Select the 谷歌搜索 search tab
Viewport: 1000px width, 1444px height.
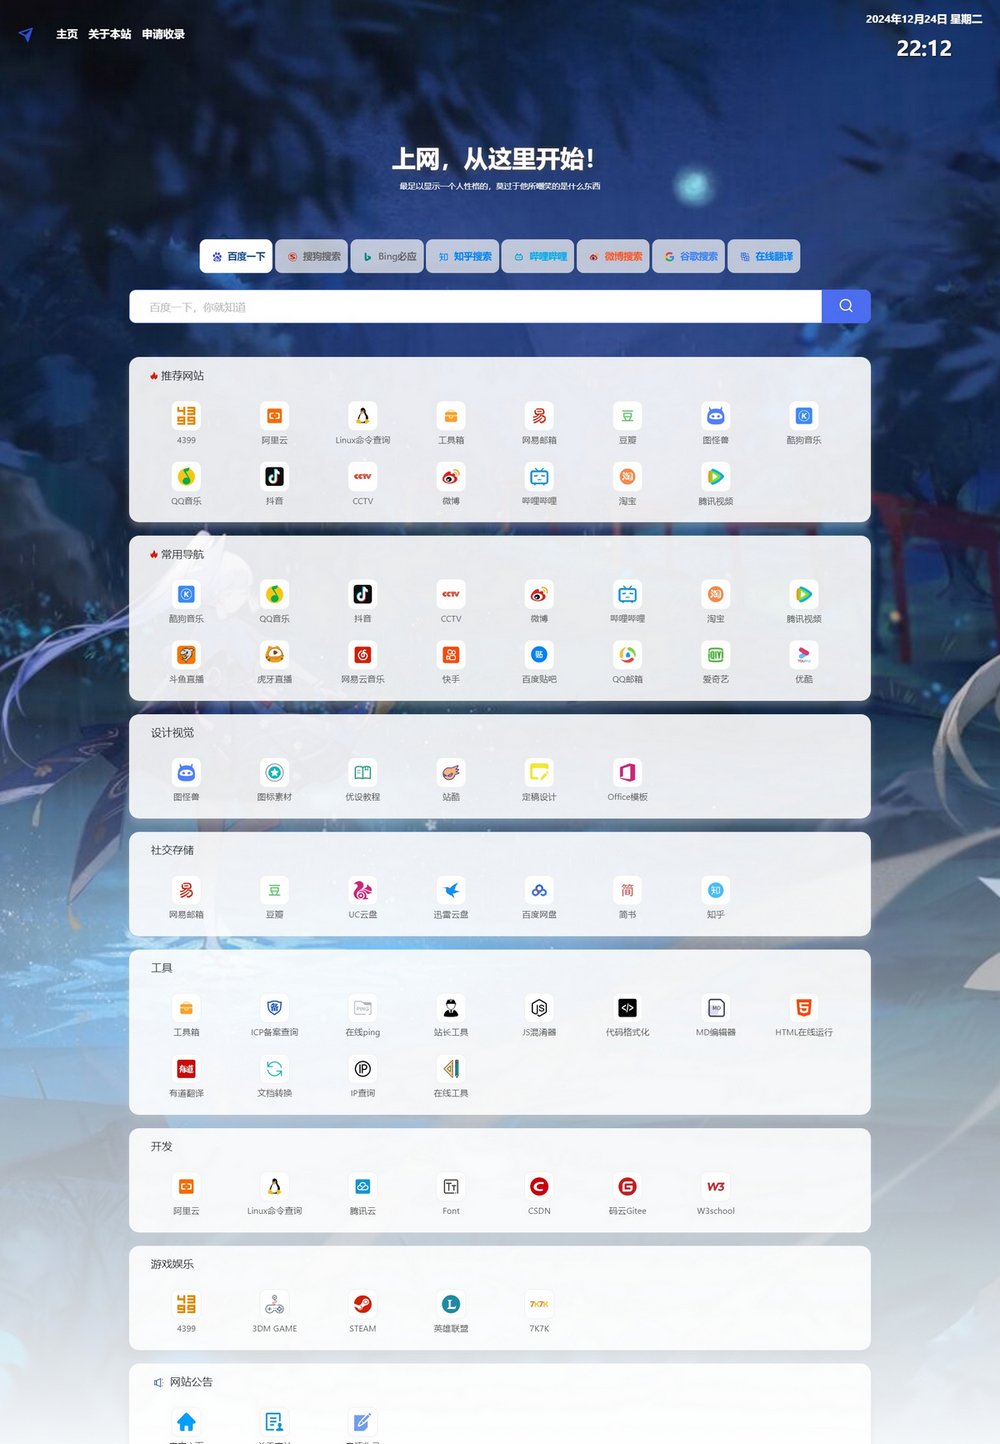click(x=688, y=256)
